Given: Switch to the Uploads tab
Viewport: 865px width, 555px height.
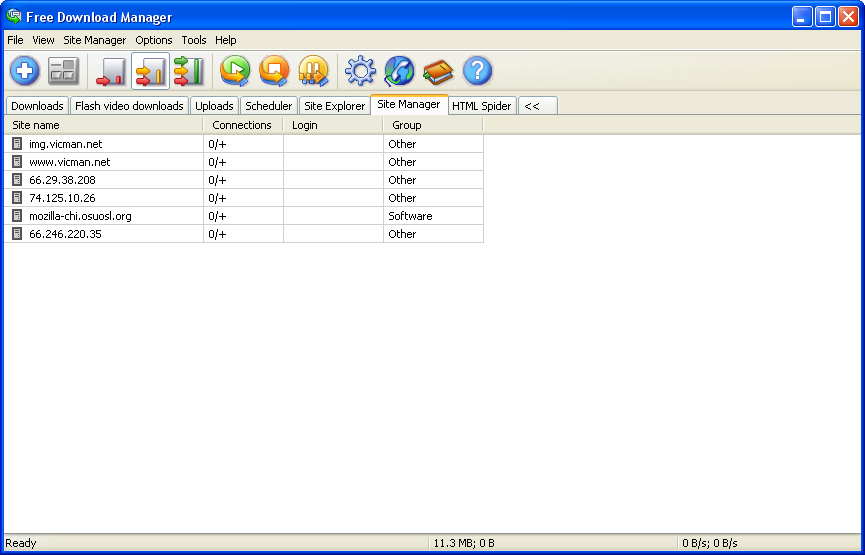Looking at the screenshot, I should [x=214, y=106].
